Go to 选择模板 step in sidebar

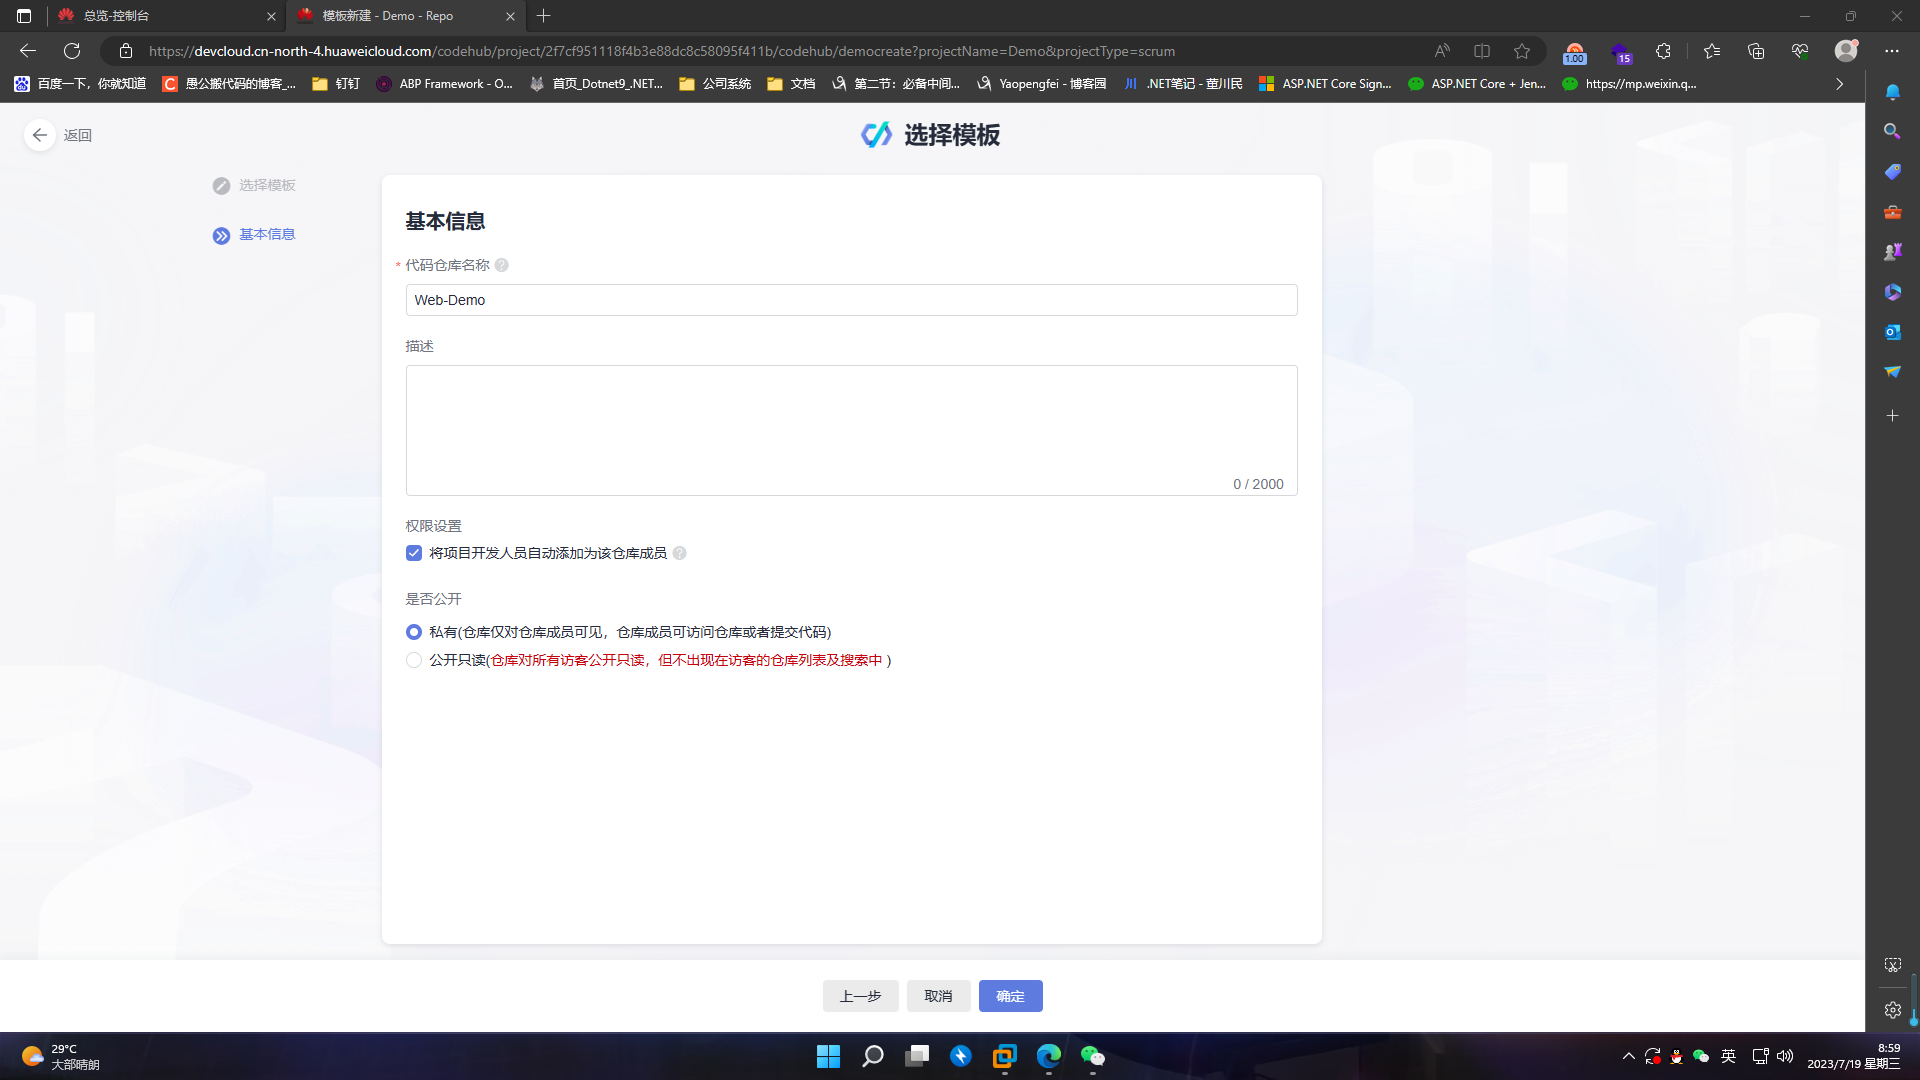pyautogui.click(x=266, y=185)
